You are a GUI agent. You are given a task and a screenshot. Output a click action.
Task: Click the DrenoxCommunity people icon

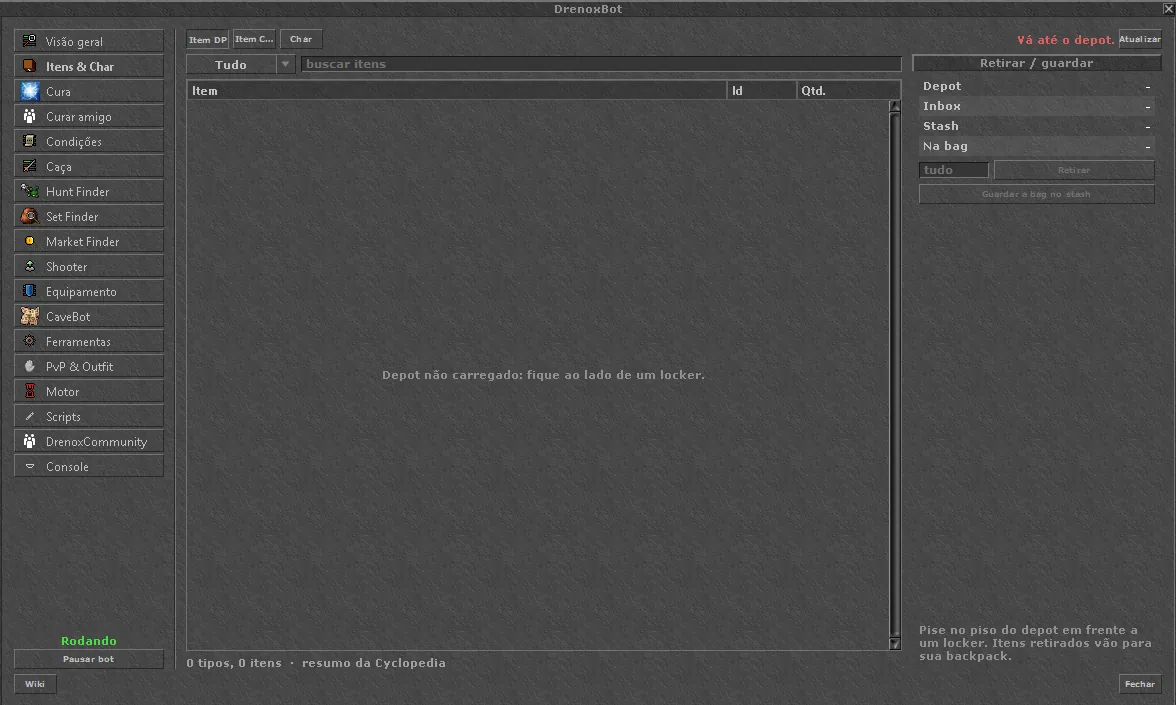(29, 441)
